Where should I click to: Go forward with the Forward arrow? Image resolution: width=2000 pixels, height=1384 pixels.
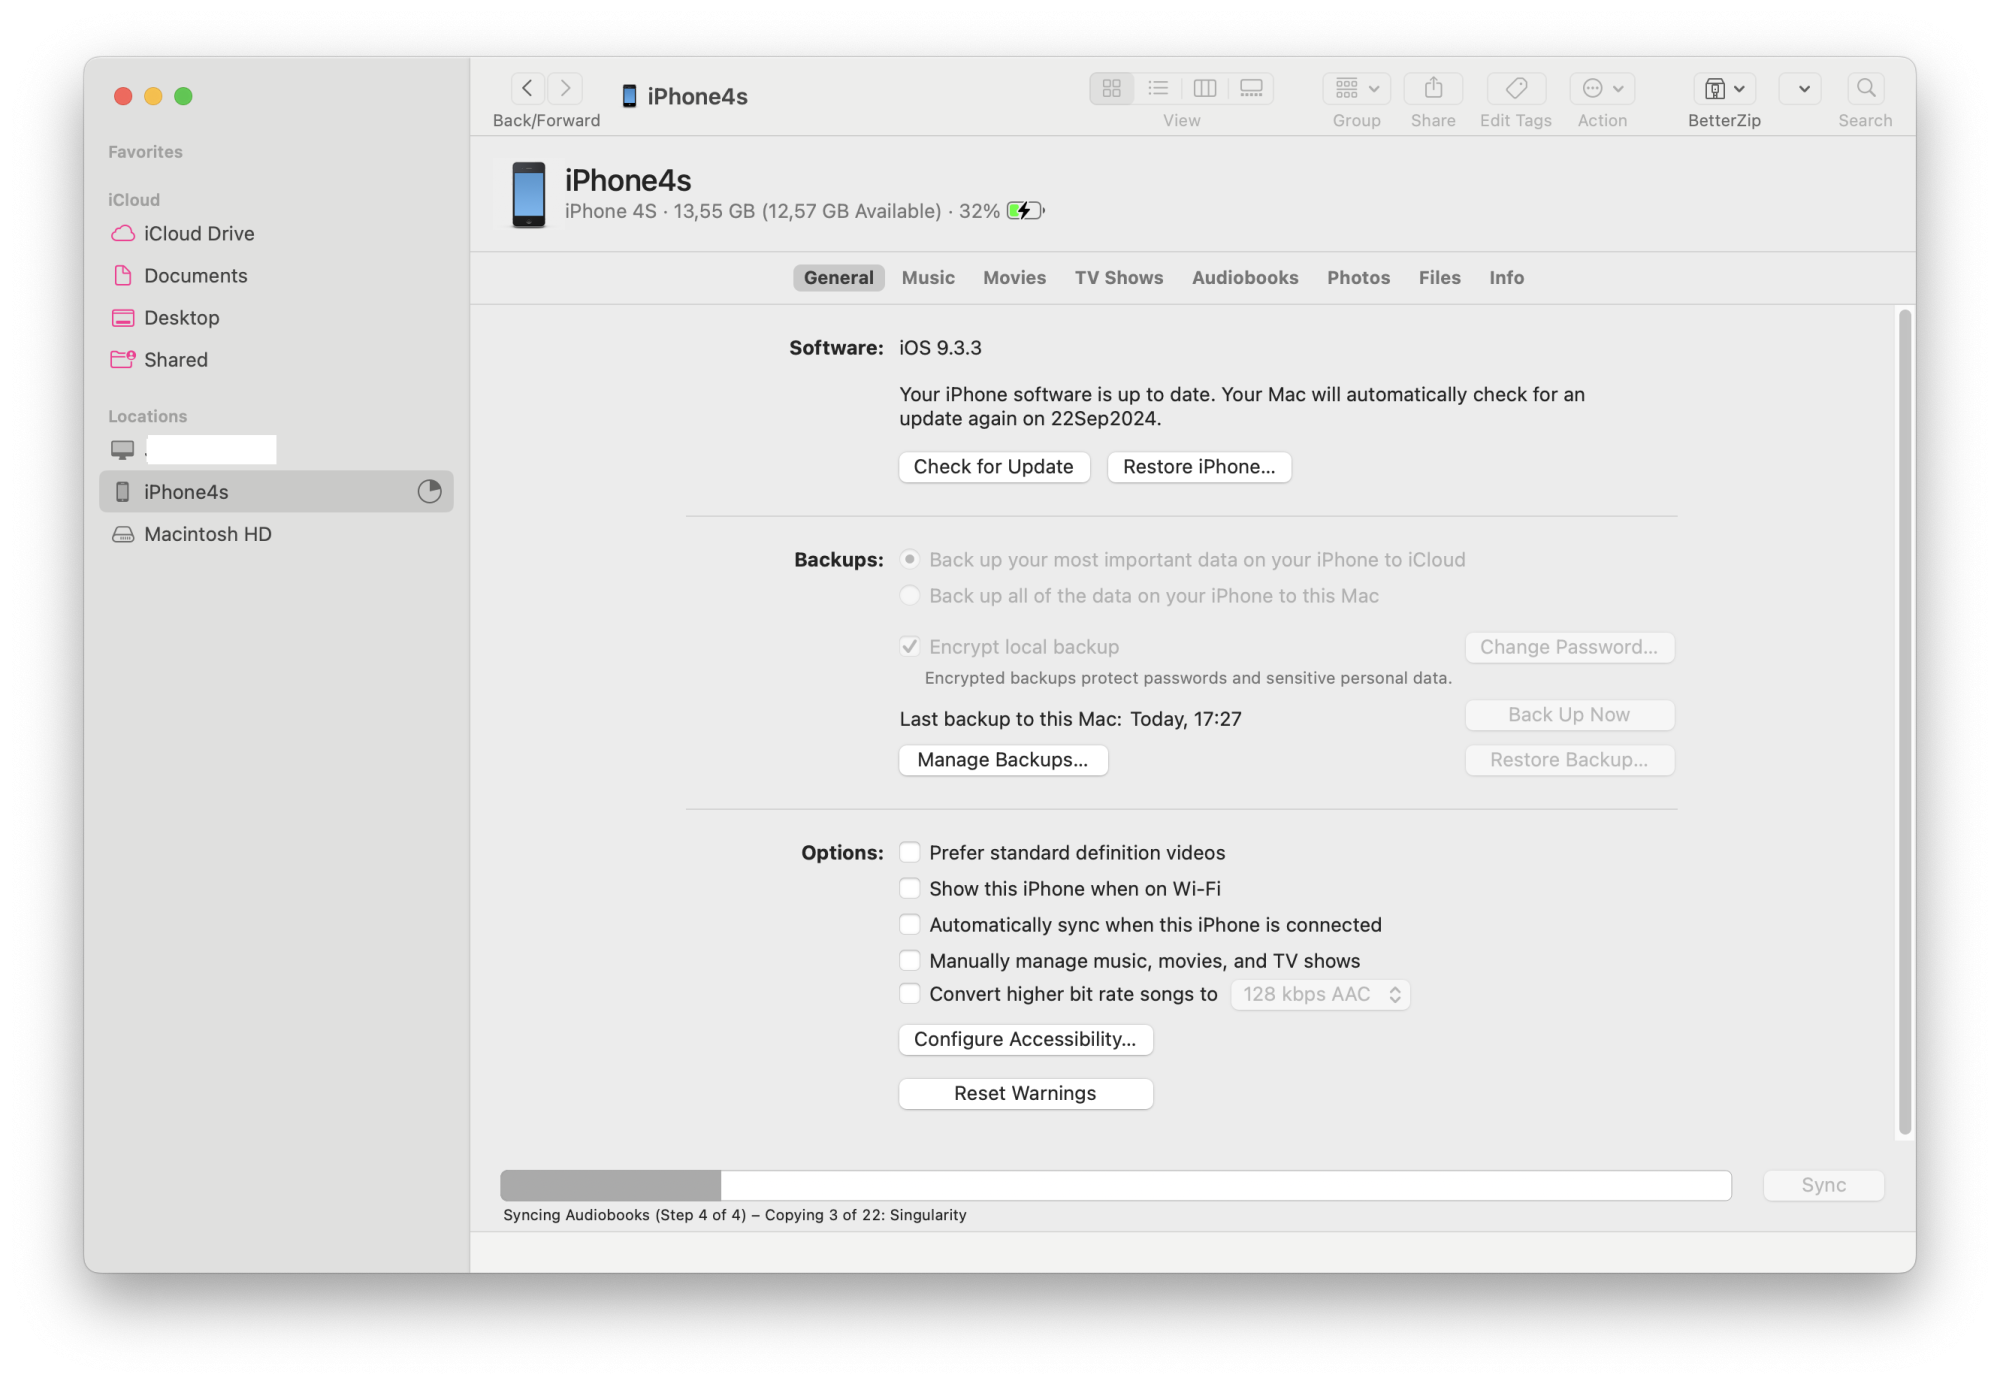pyautogui.click(x=565, y=88)
